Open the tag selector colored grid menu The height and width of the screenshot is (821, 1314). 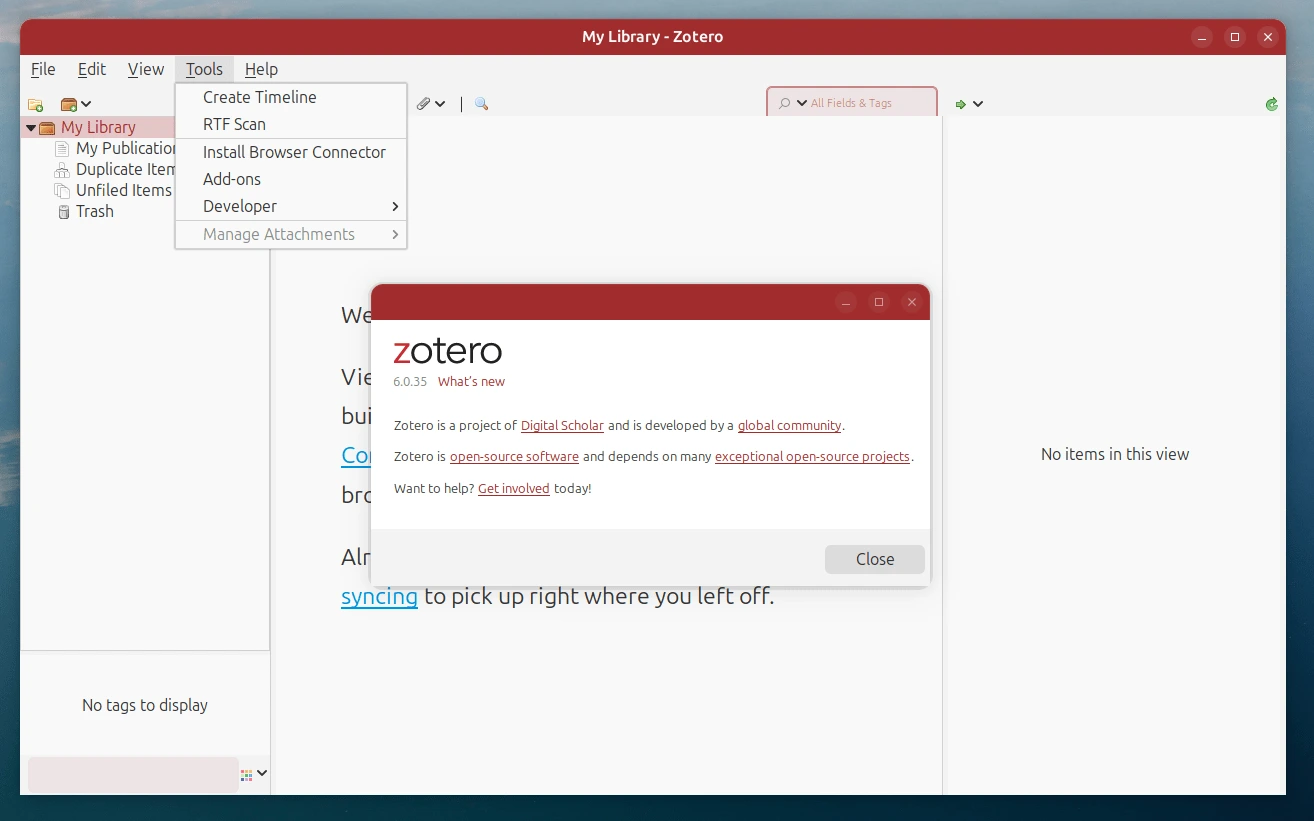(254, 773)
